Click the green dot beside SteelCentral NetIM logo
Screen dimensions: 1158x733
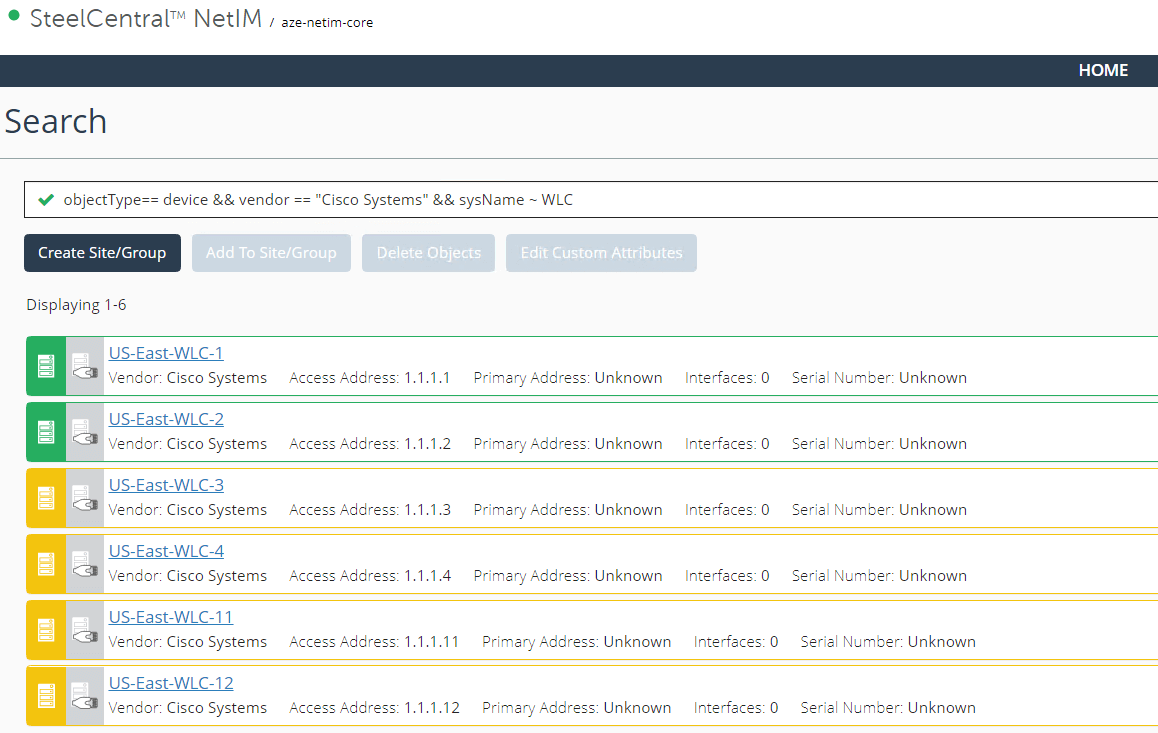coord(11,16)
